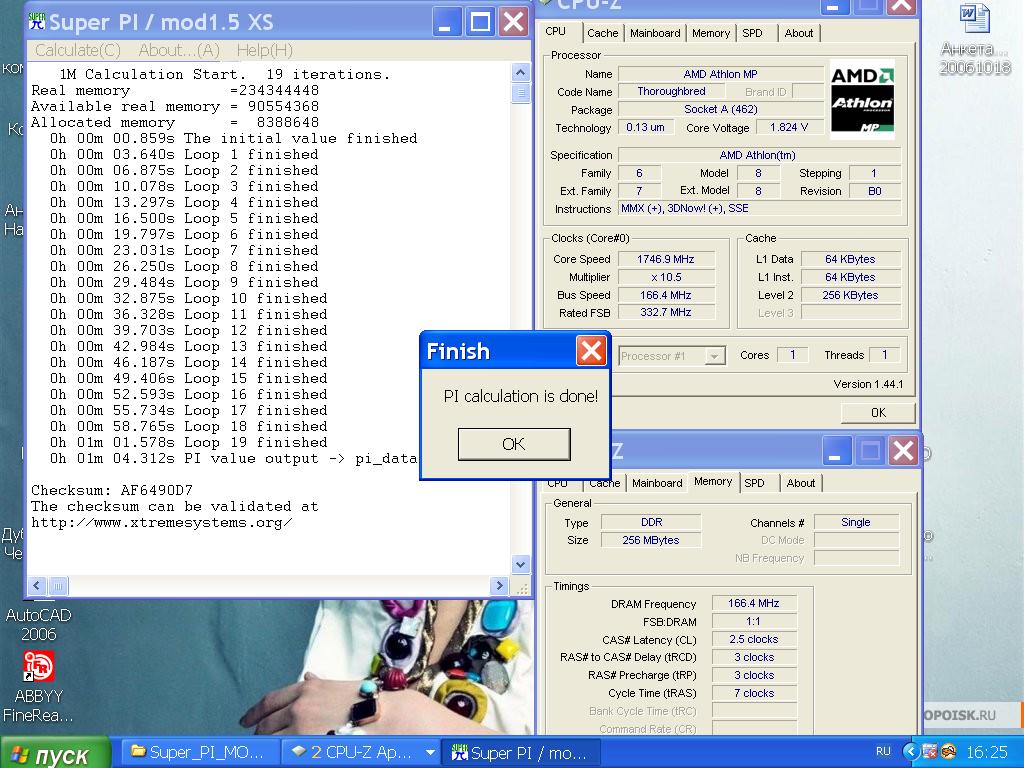1024x768 pixels.
Task: Click the AMD Athlon MP logo
Action: click(862, 99)
